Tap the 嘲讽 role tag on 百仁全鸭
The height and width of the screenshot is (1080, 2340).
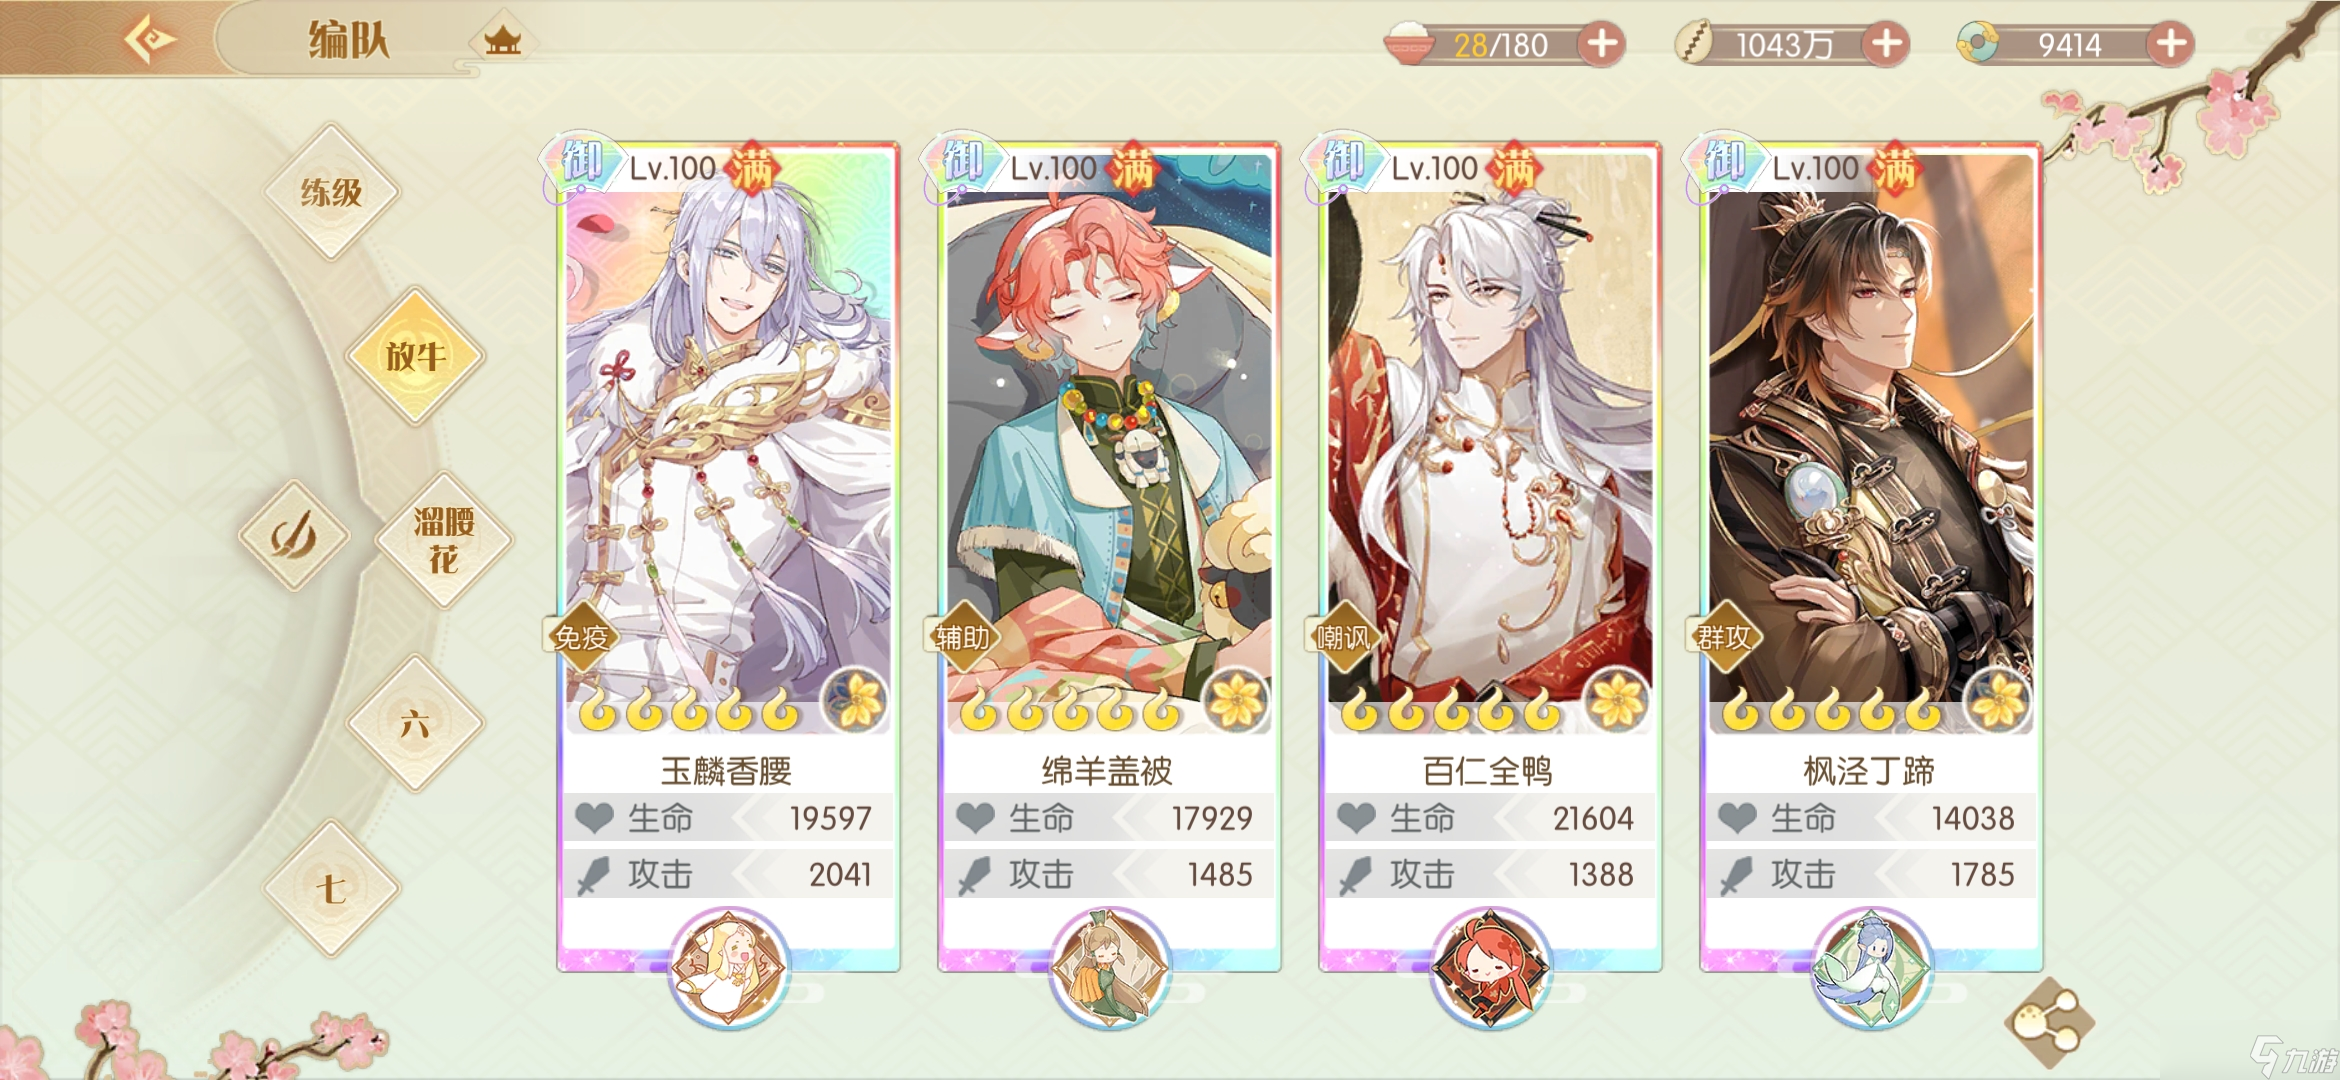1341,637
